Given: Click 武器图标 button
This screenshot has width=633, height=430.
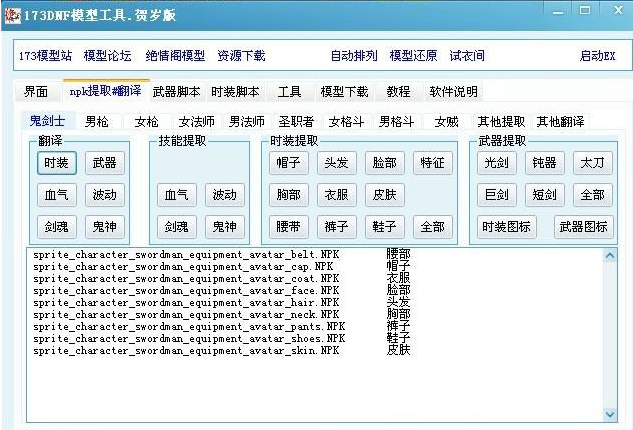Looking at the screenshot, I should coord(583,226).
